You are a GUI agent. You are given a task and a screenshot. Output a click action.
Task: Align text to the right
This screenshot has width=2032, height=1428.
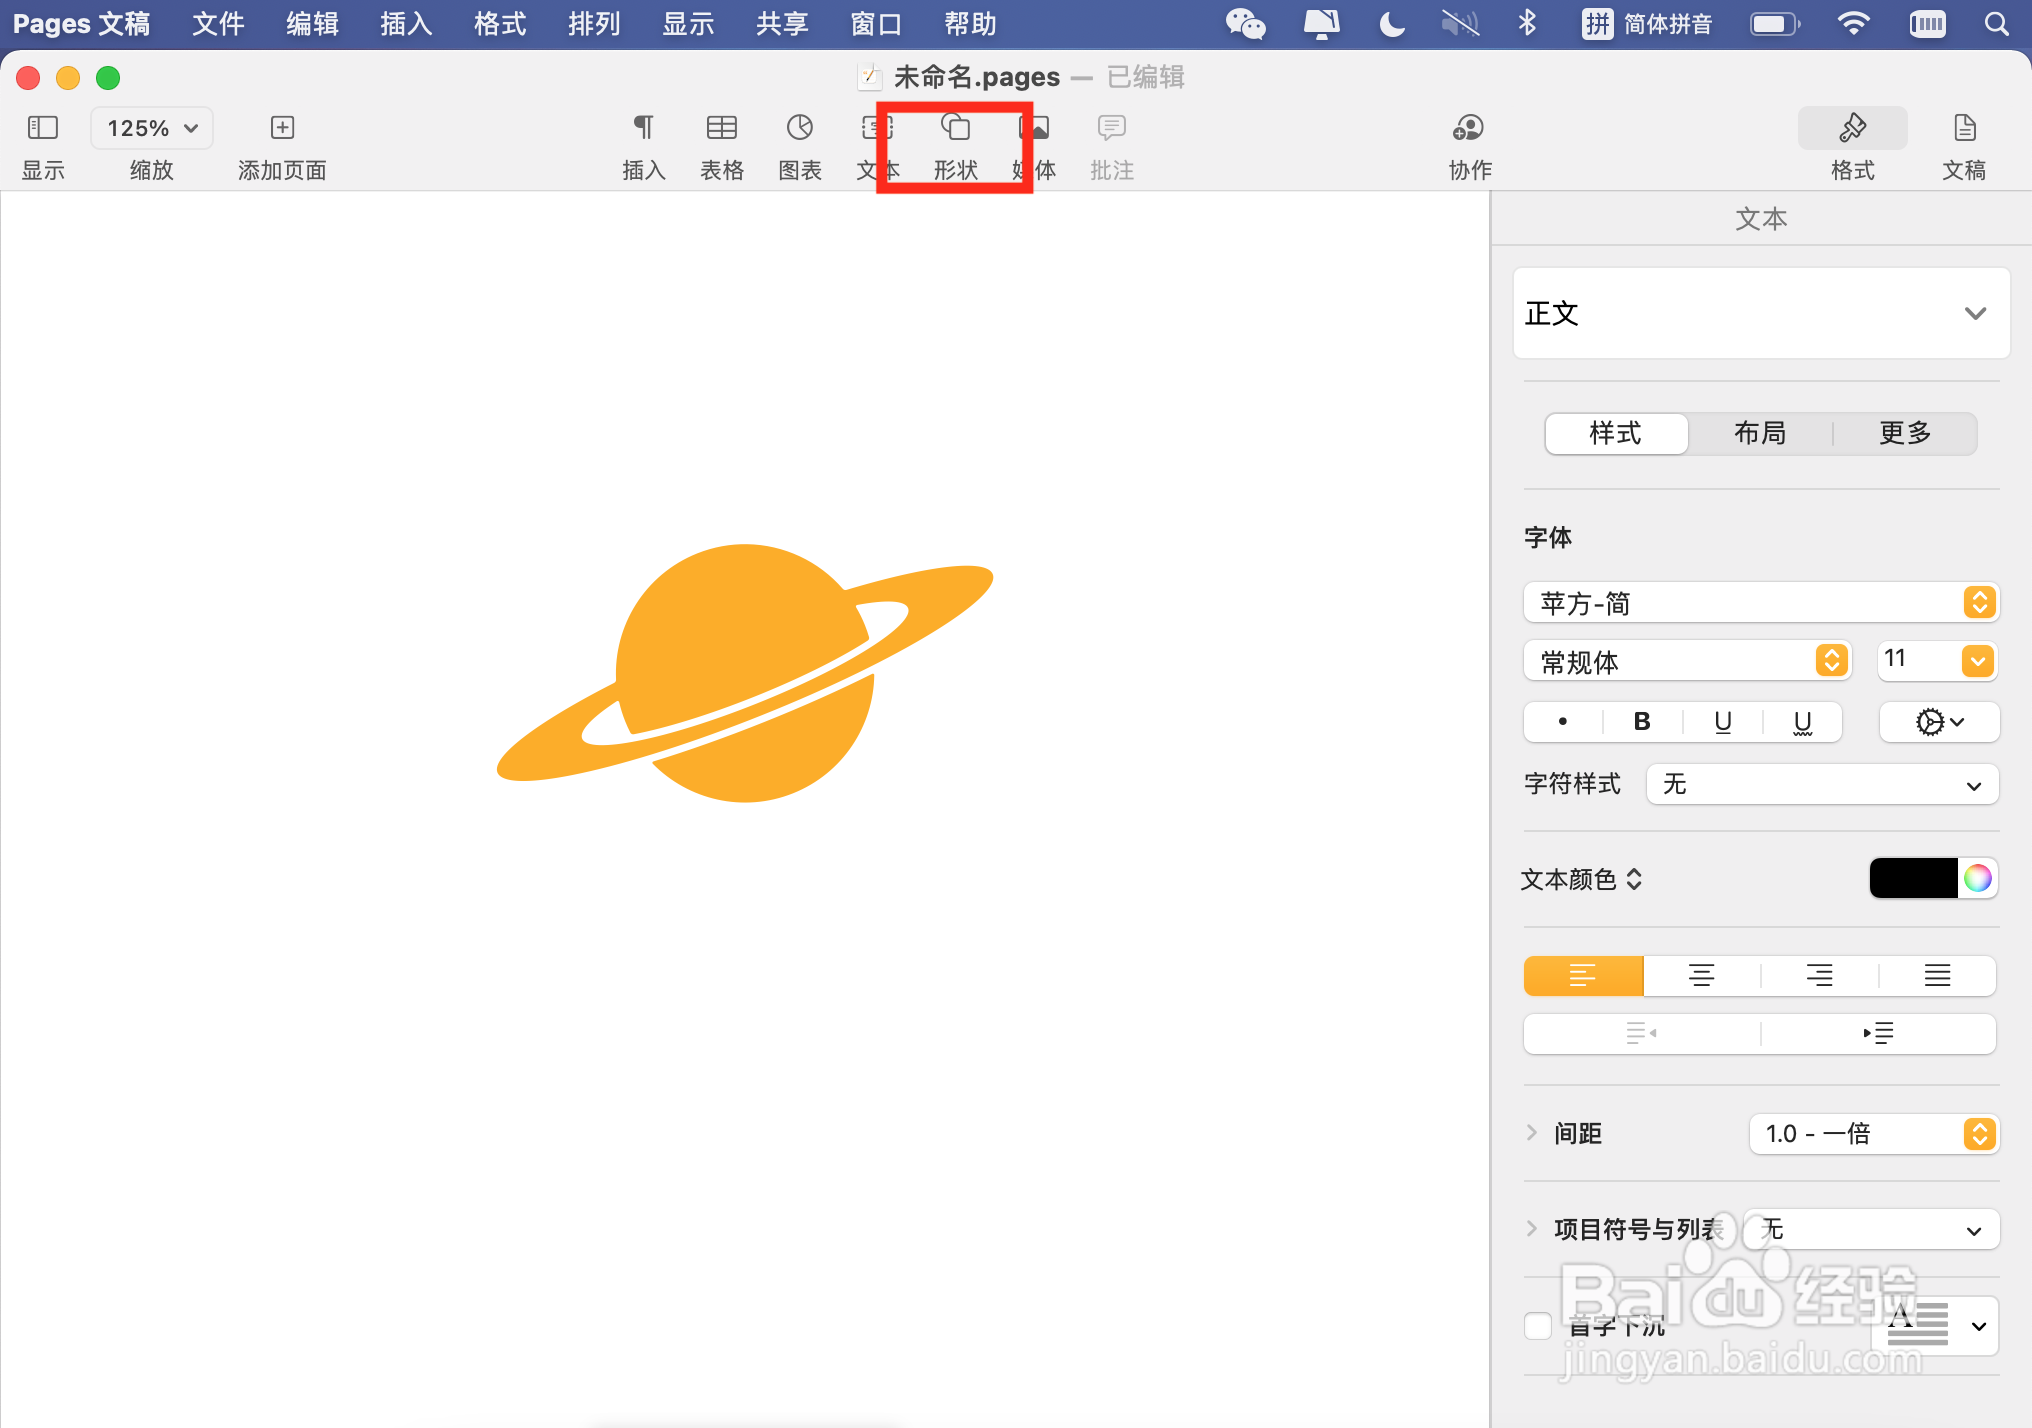pos(1819,975)
